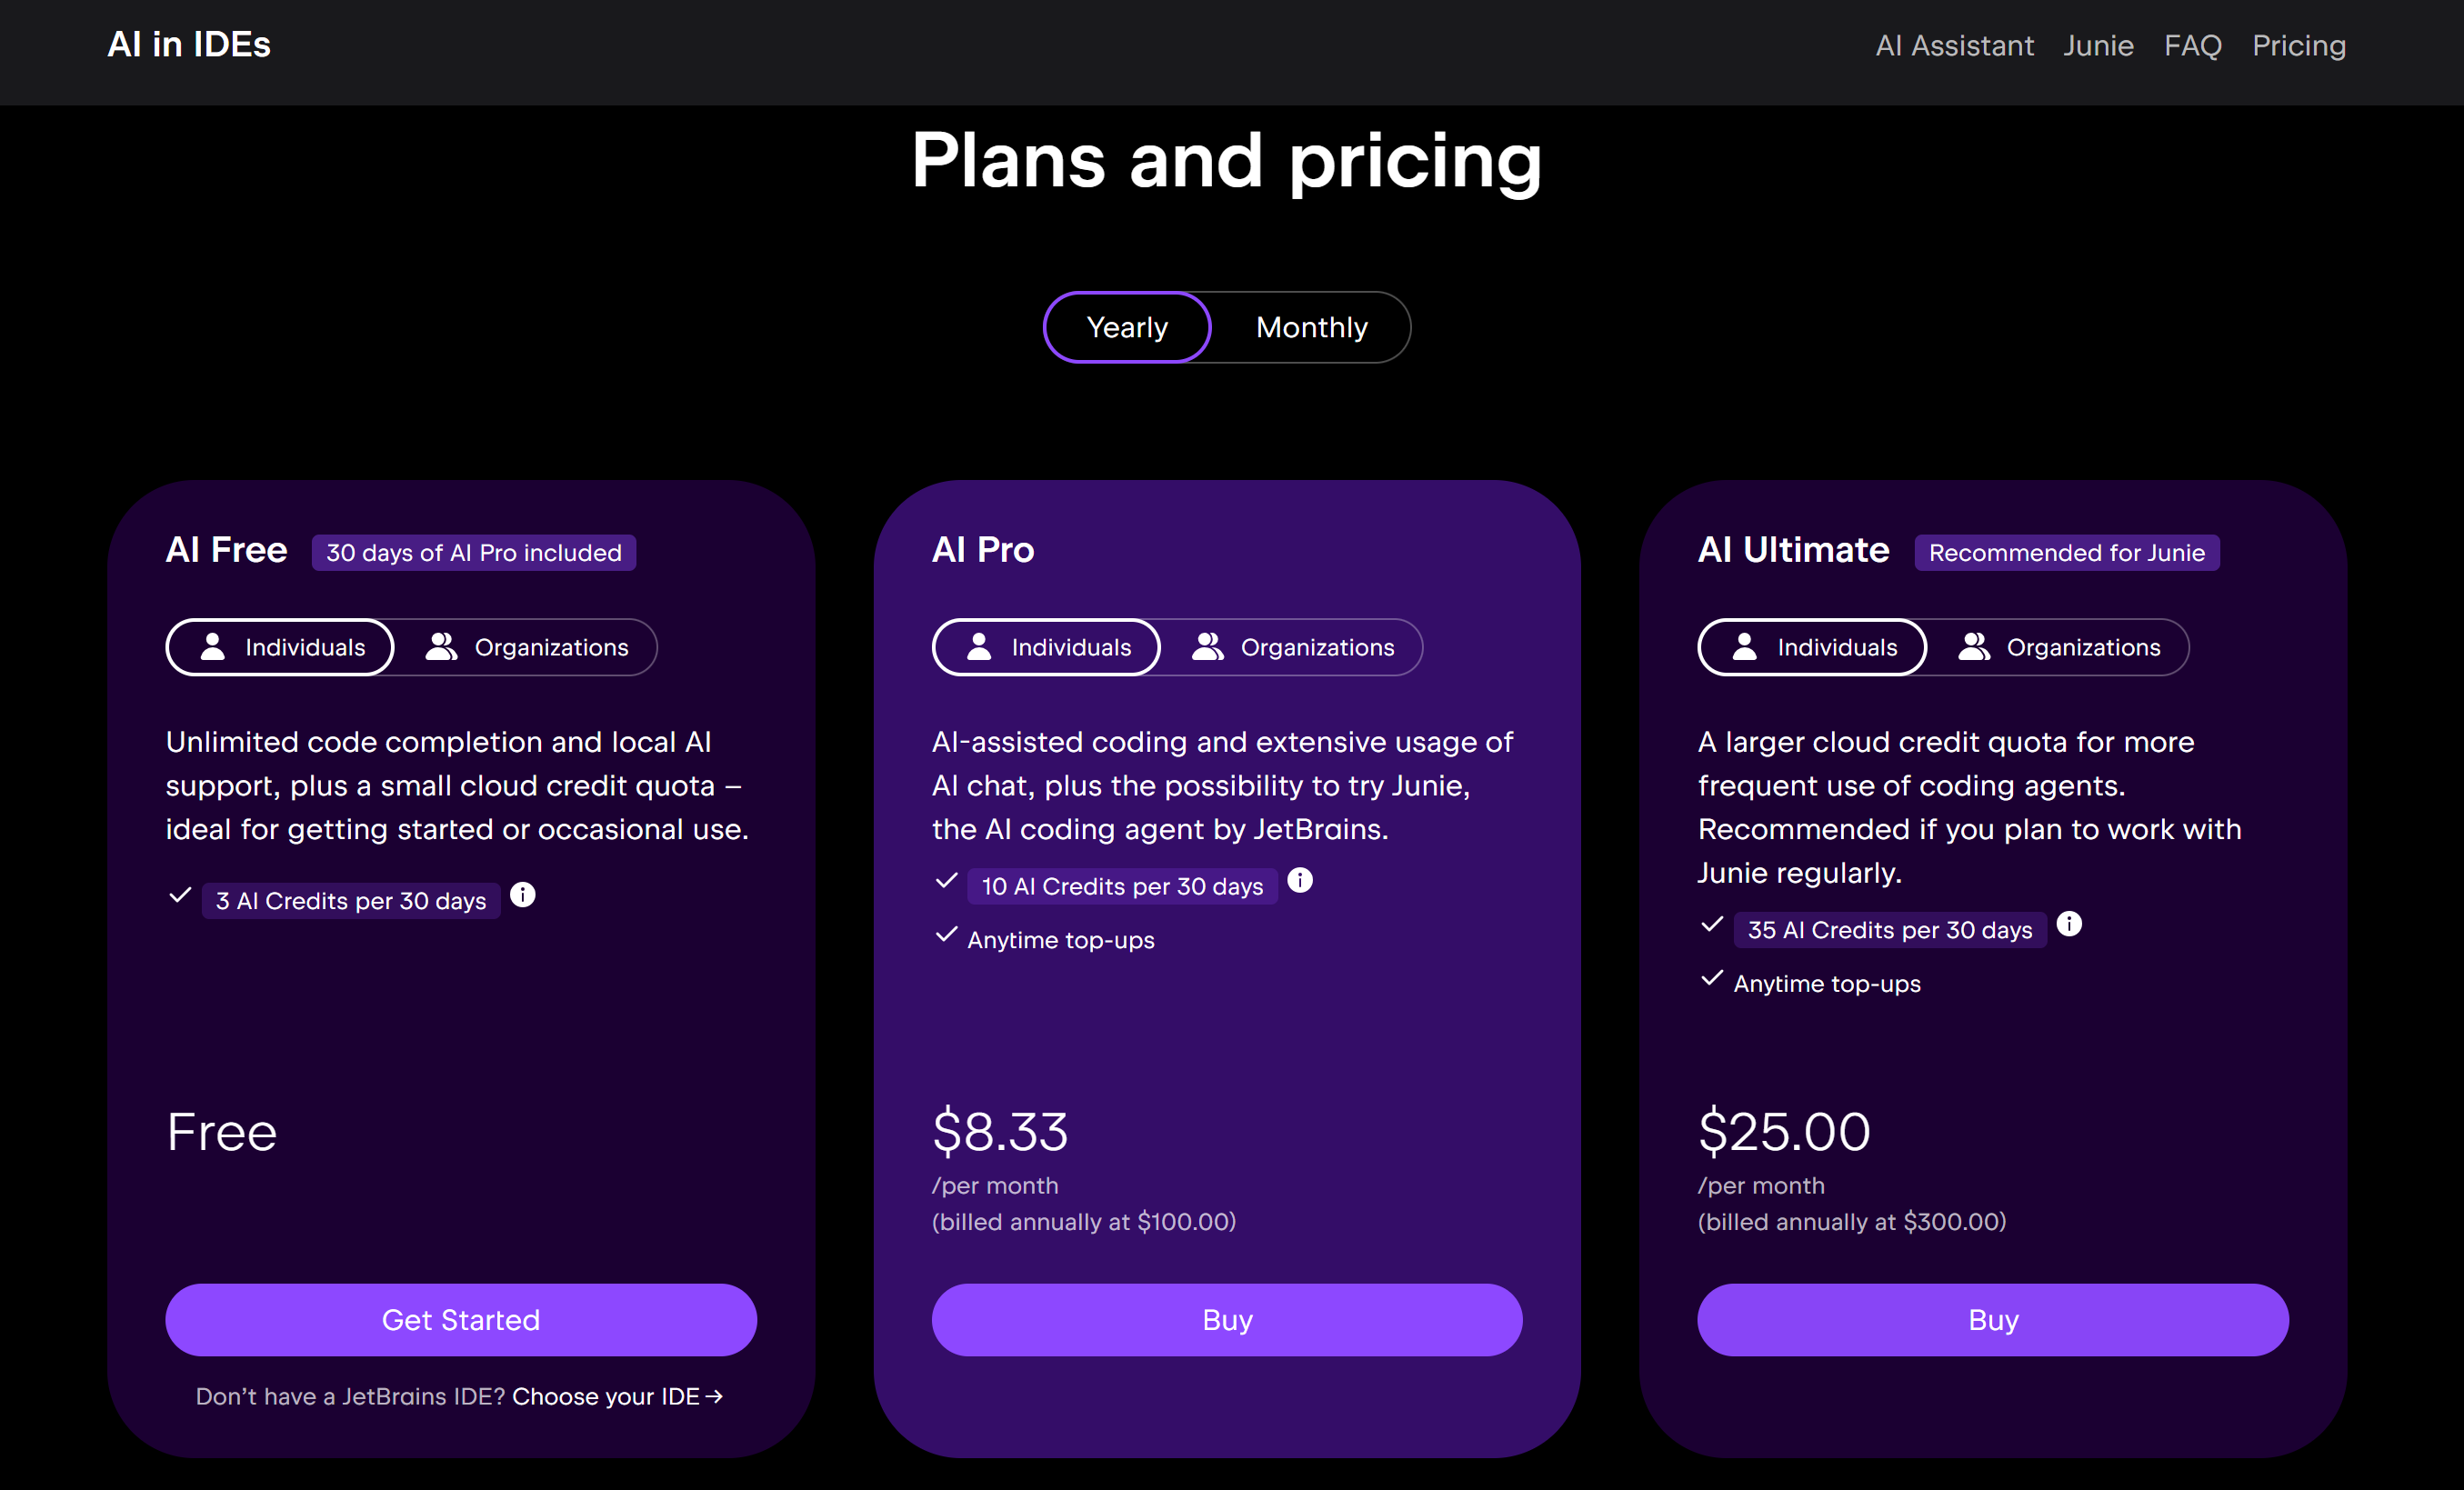Screen dimensions: 2464x1490
Task: Click the AI in IDEs site title
Action: pos(189,45)
